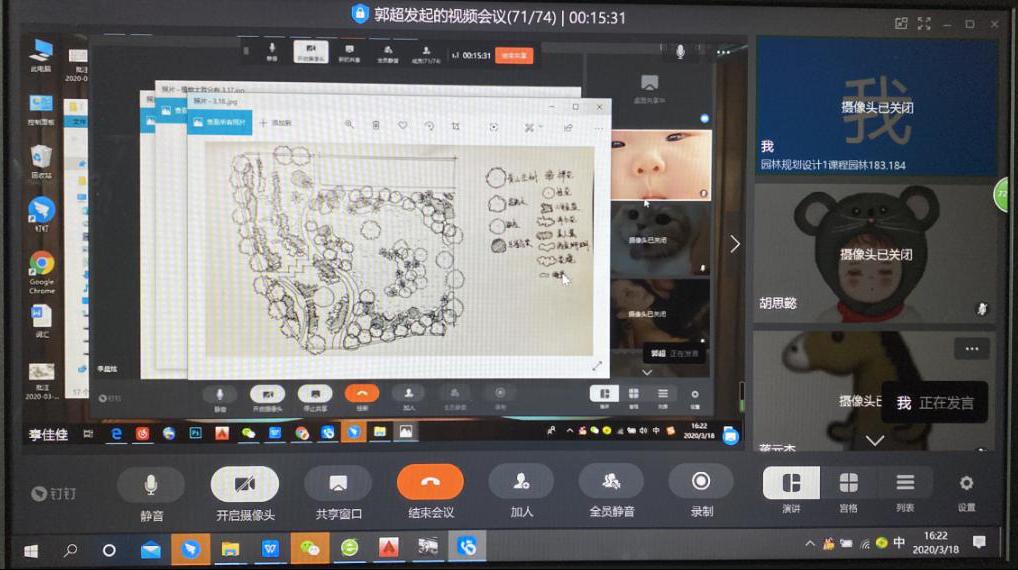Open File Explorer from the taskbar
The width and height of the screenshot is (1018, 570).
(231, 548)
